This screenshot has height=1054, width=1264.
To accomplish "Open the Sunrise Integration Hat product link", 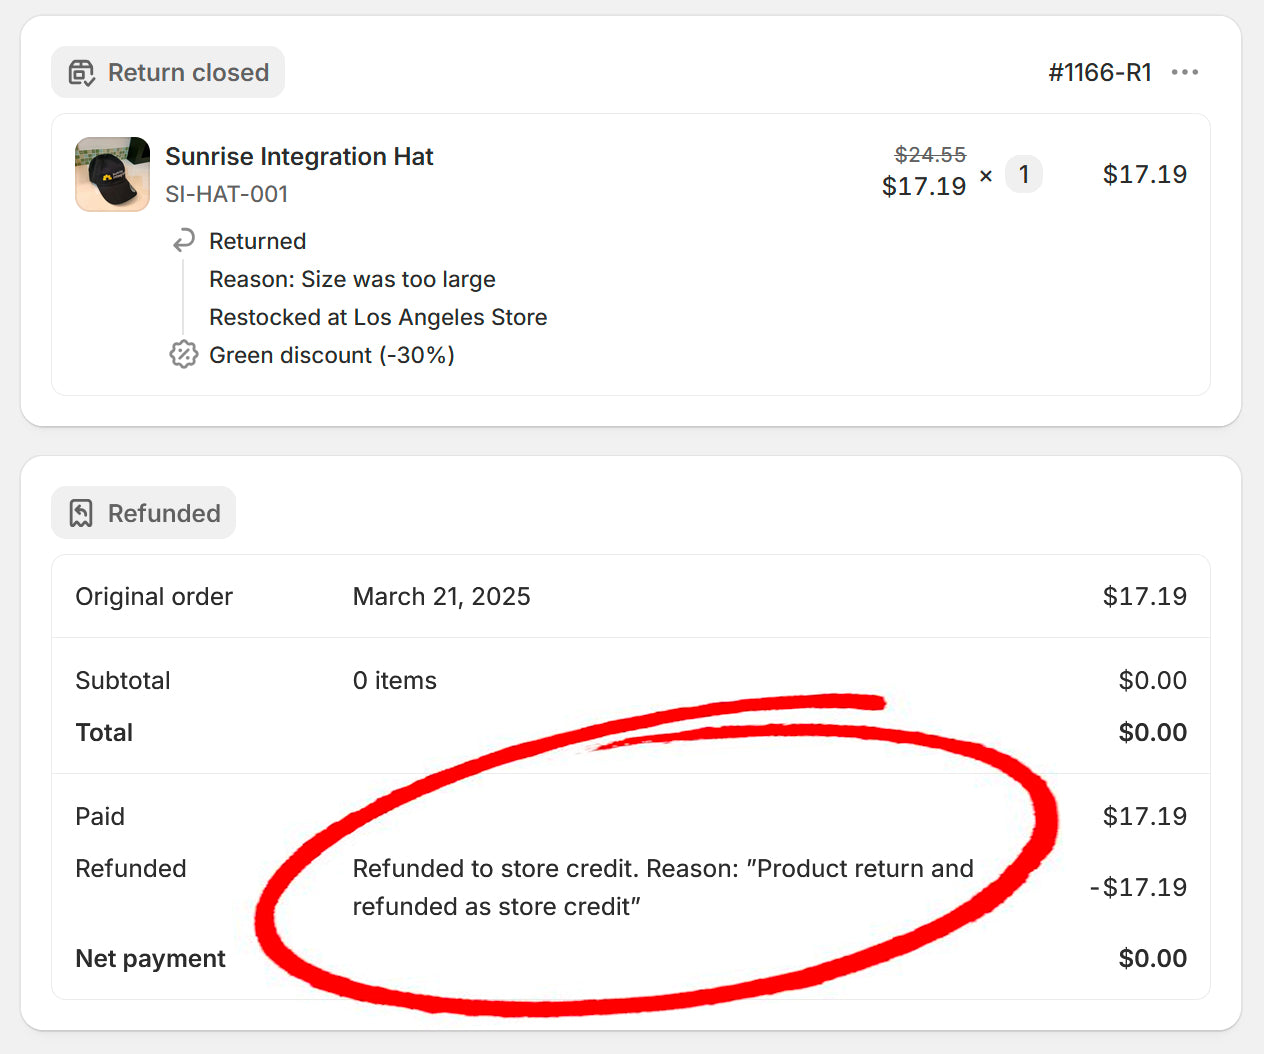I will pyautogui.click(x=299, y=157).
